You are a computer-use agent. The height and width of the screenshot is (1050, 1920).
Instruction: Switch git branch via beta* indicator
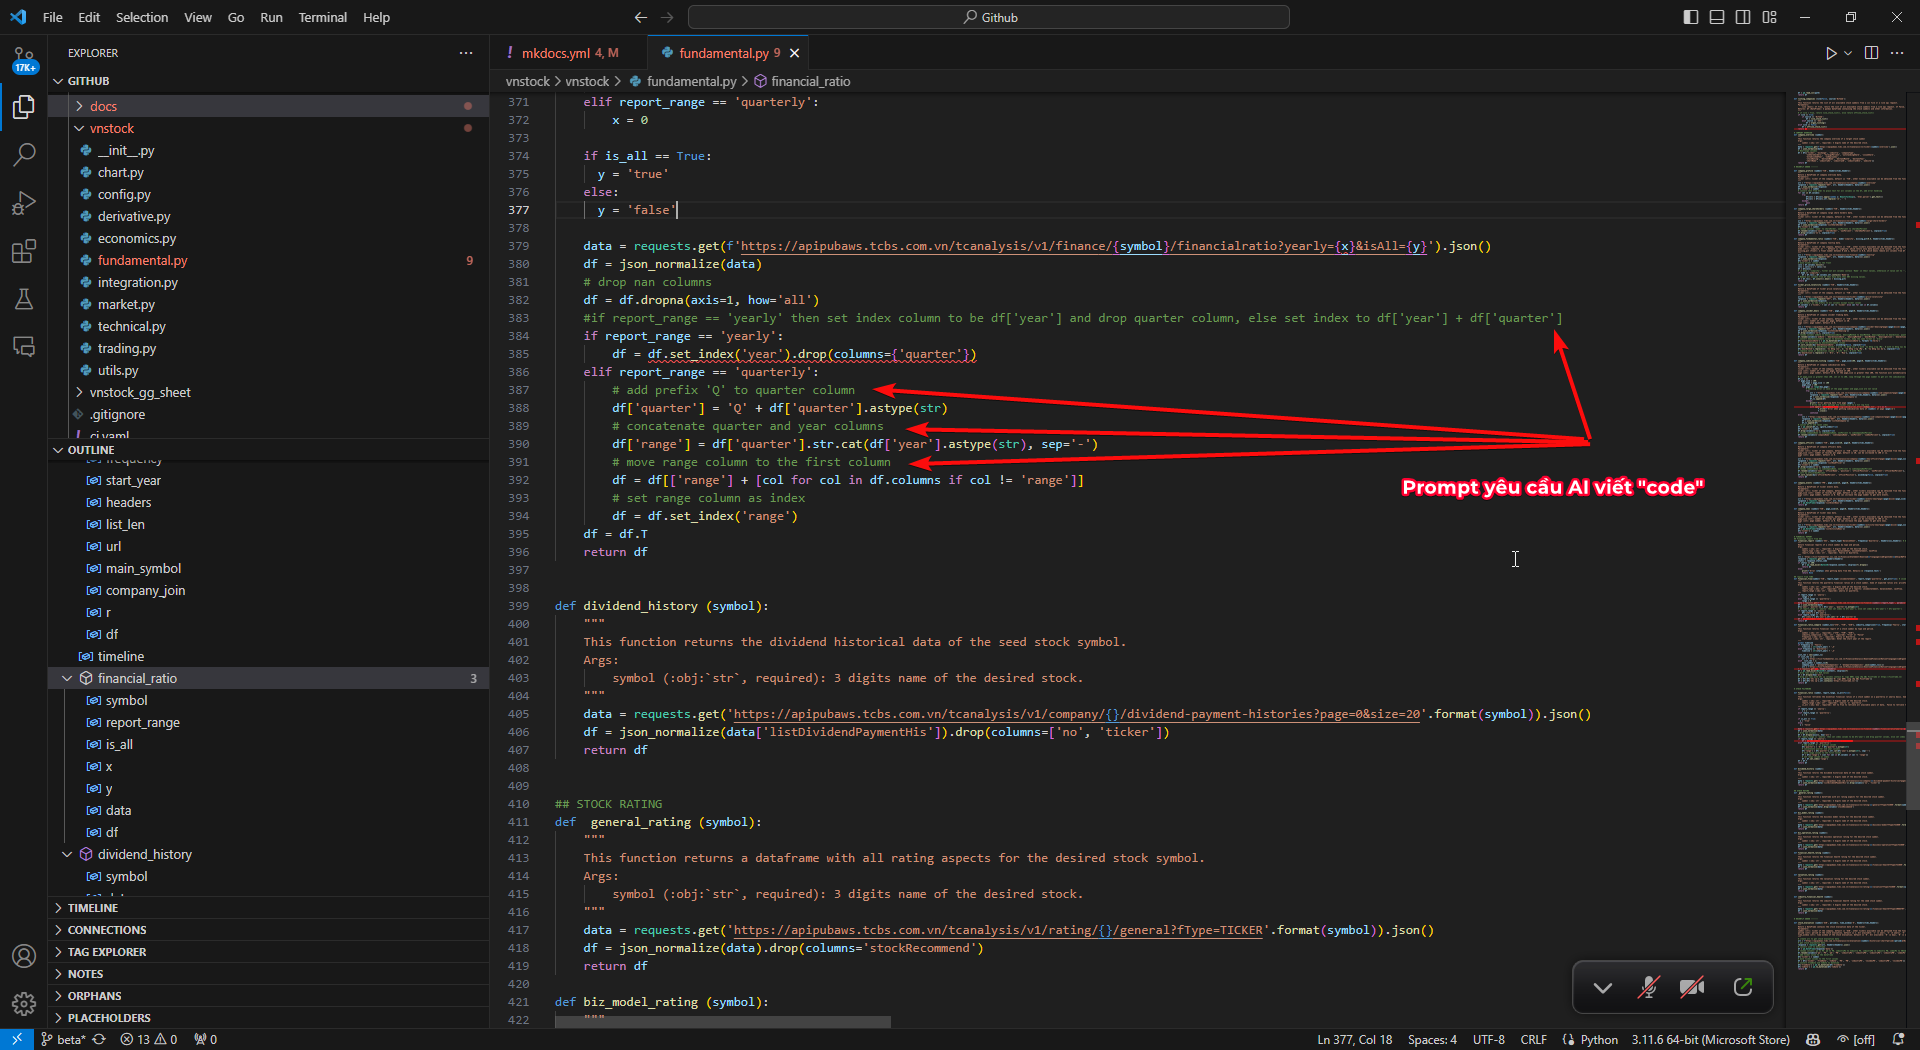pos(63,1039)
